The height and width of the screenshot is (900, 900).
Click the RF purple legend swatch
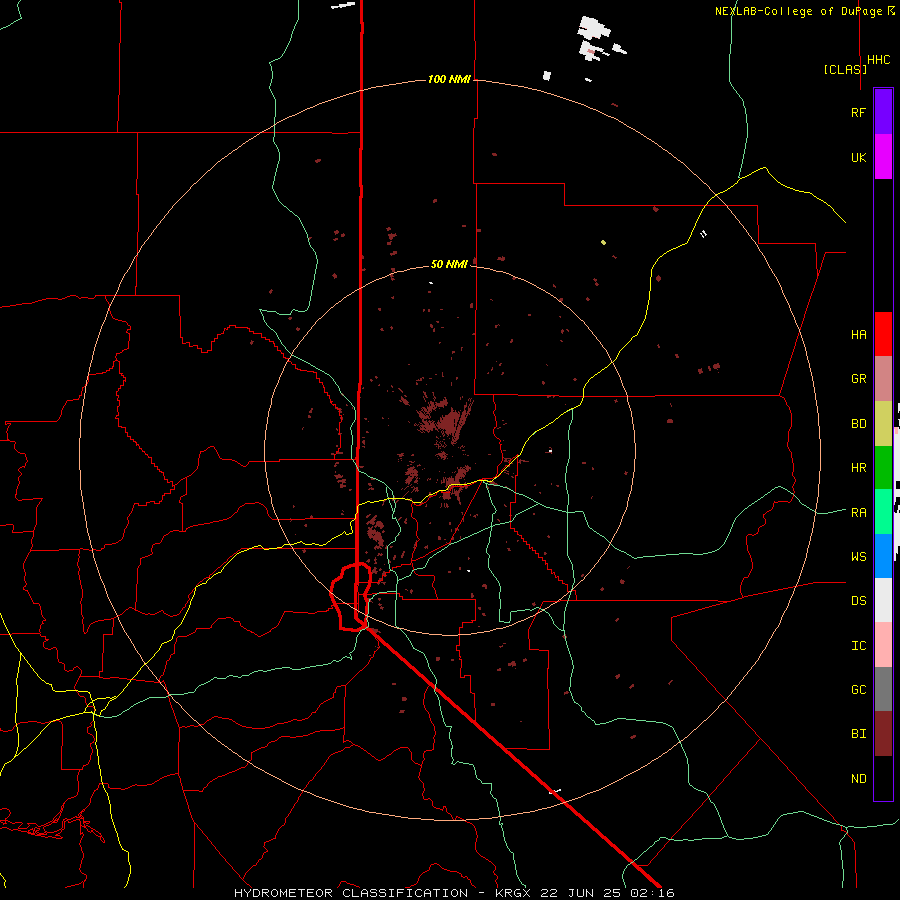click(x=883, y=112)
